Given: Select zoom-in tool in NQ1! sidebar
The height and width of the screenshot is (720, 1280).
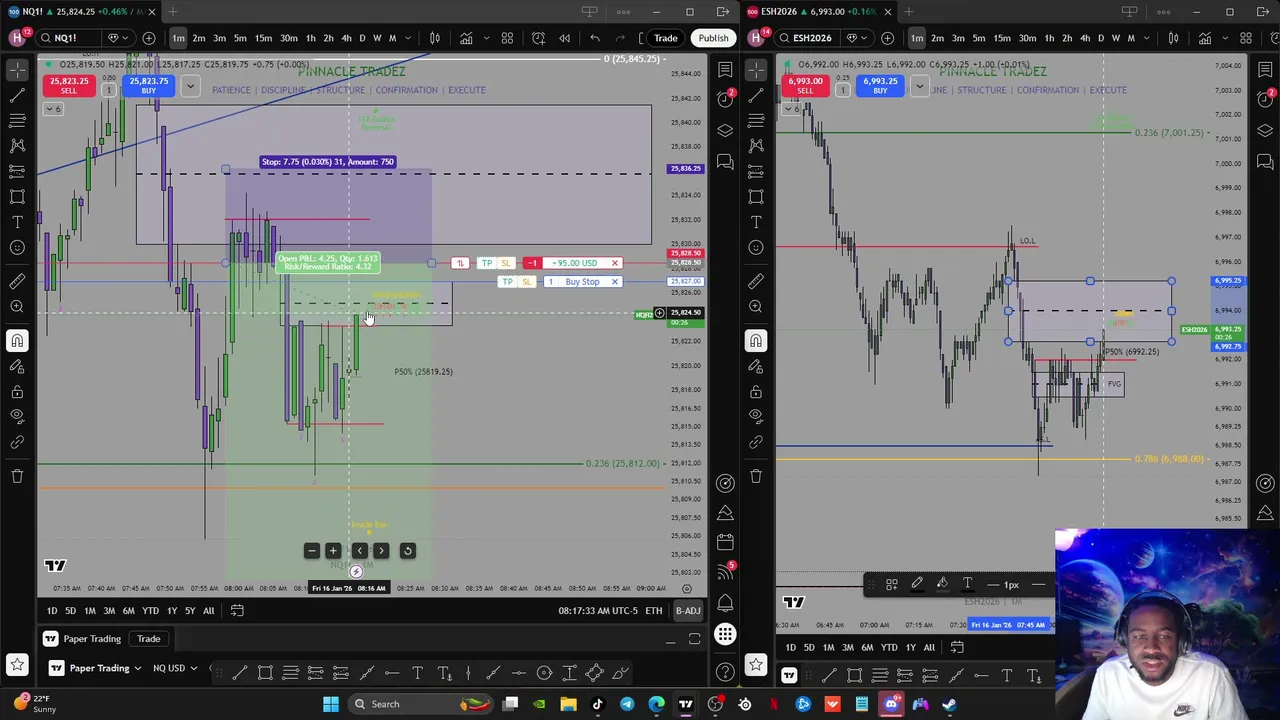Looking at the screenshot, I should pyautogui.click(x=17, y=307).
